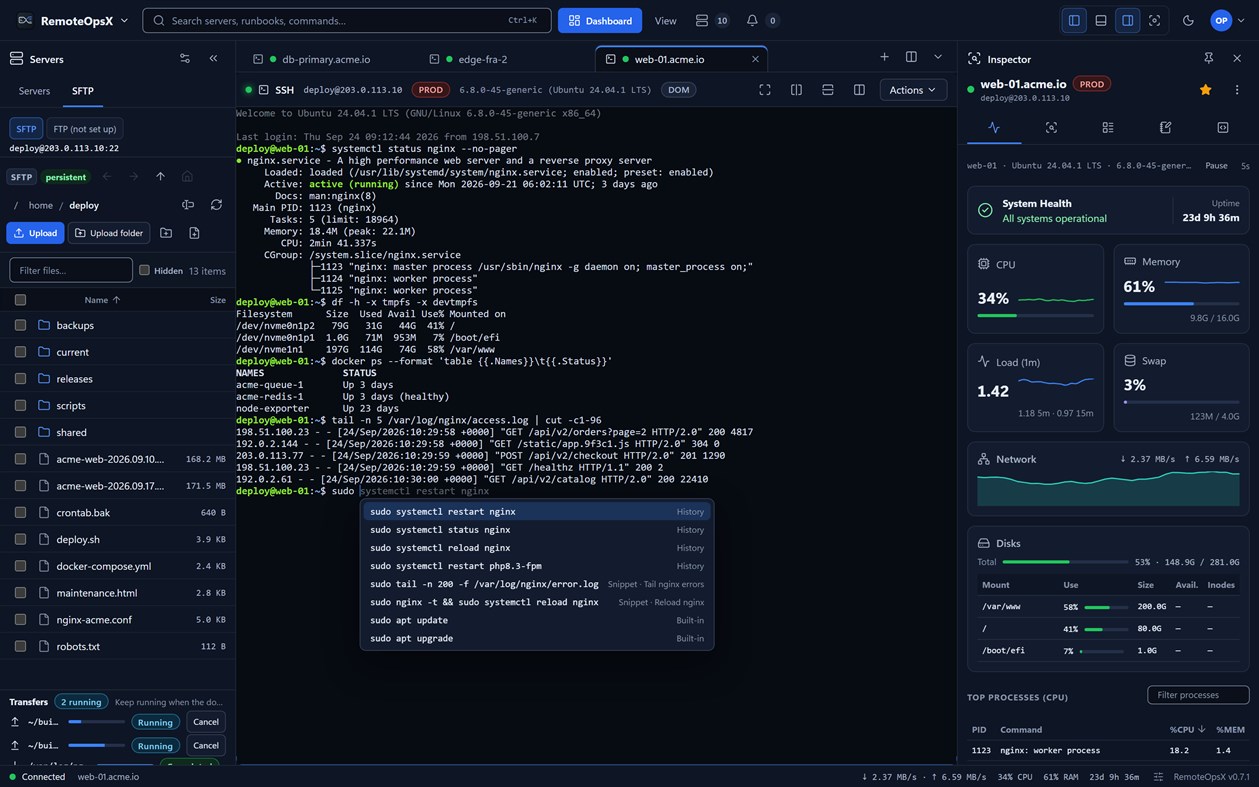This screenshot has width=1259, height=787.
Task: Choose 'sudo apt update' suggestion
Action: (536, 620)
